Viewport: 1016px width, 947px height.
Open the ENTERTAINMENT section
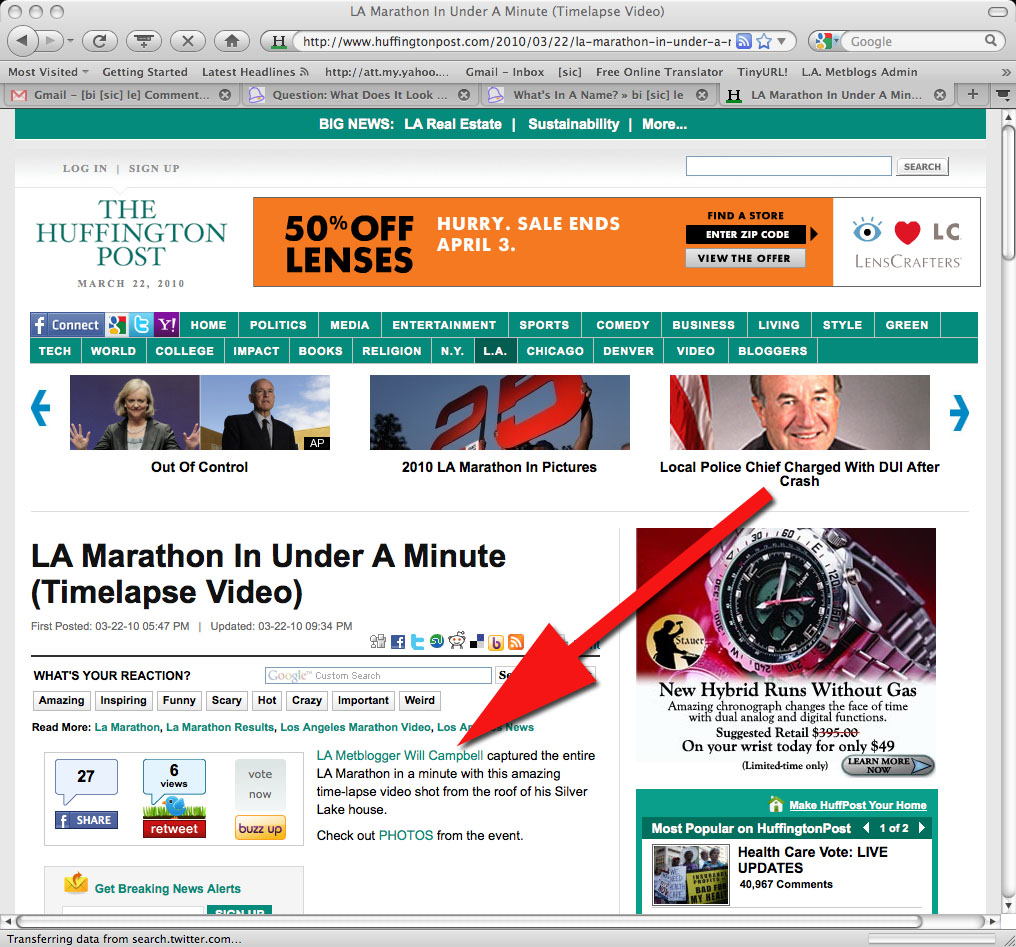click(444, 325)
